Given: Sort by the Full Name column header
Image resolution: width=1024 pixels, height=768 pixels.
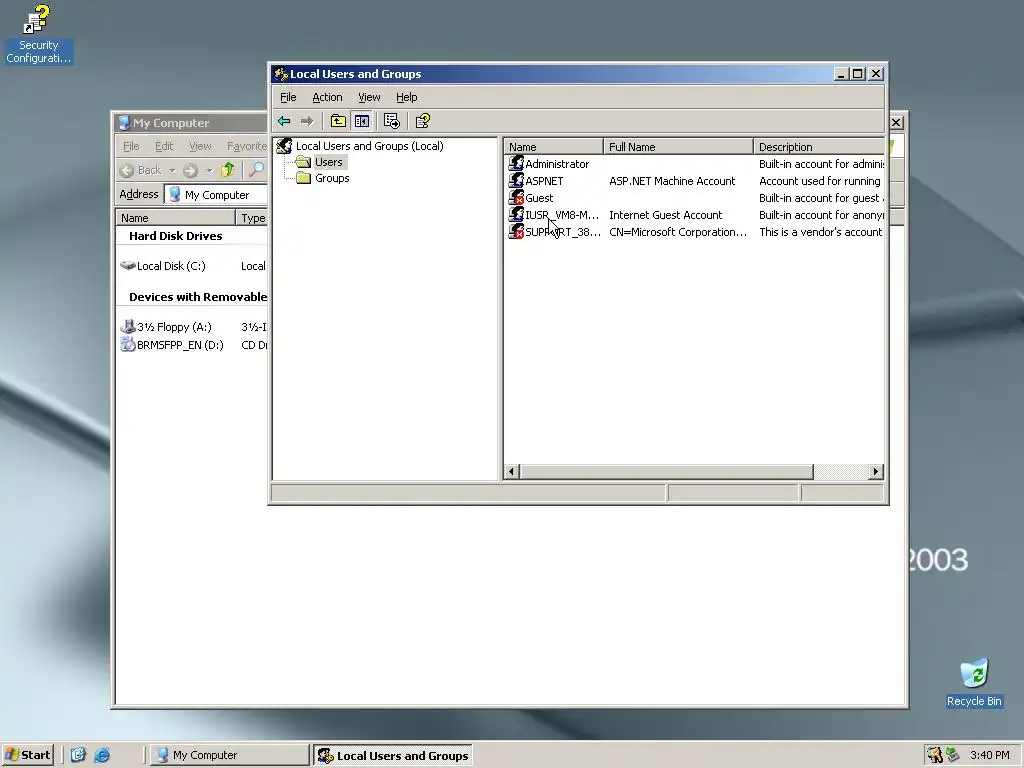Looking at the screenshot, I should coord(678,147).
